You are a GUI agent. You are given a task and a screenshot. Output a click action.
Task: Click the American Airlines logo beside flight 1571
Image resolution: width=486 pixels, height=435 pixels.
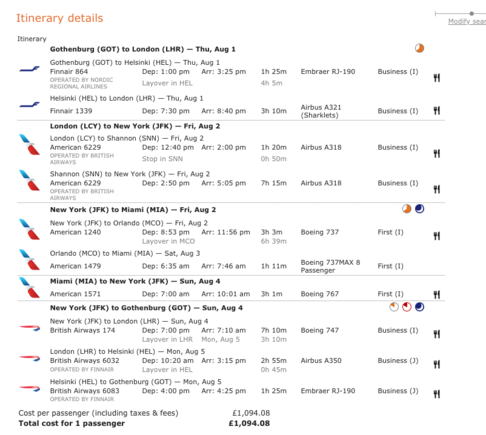(29, 288)
